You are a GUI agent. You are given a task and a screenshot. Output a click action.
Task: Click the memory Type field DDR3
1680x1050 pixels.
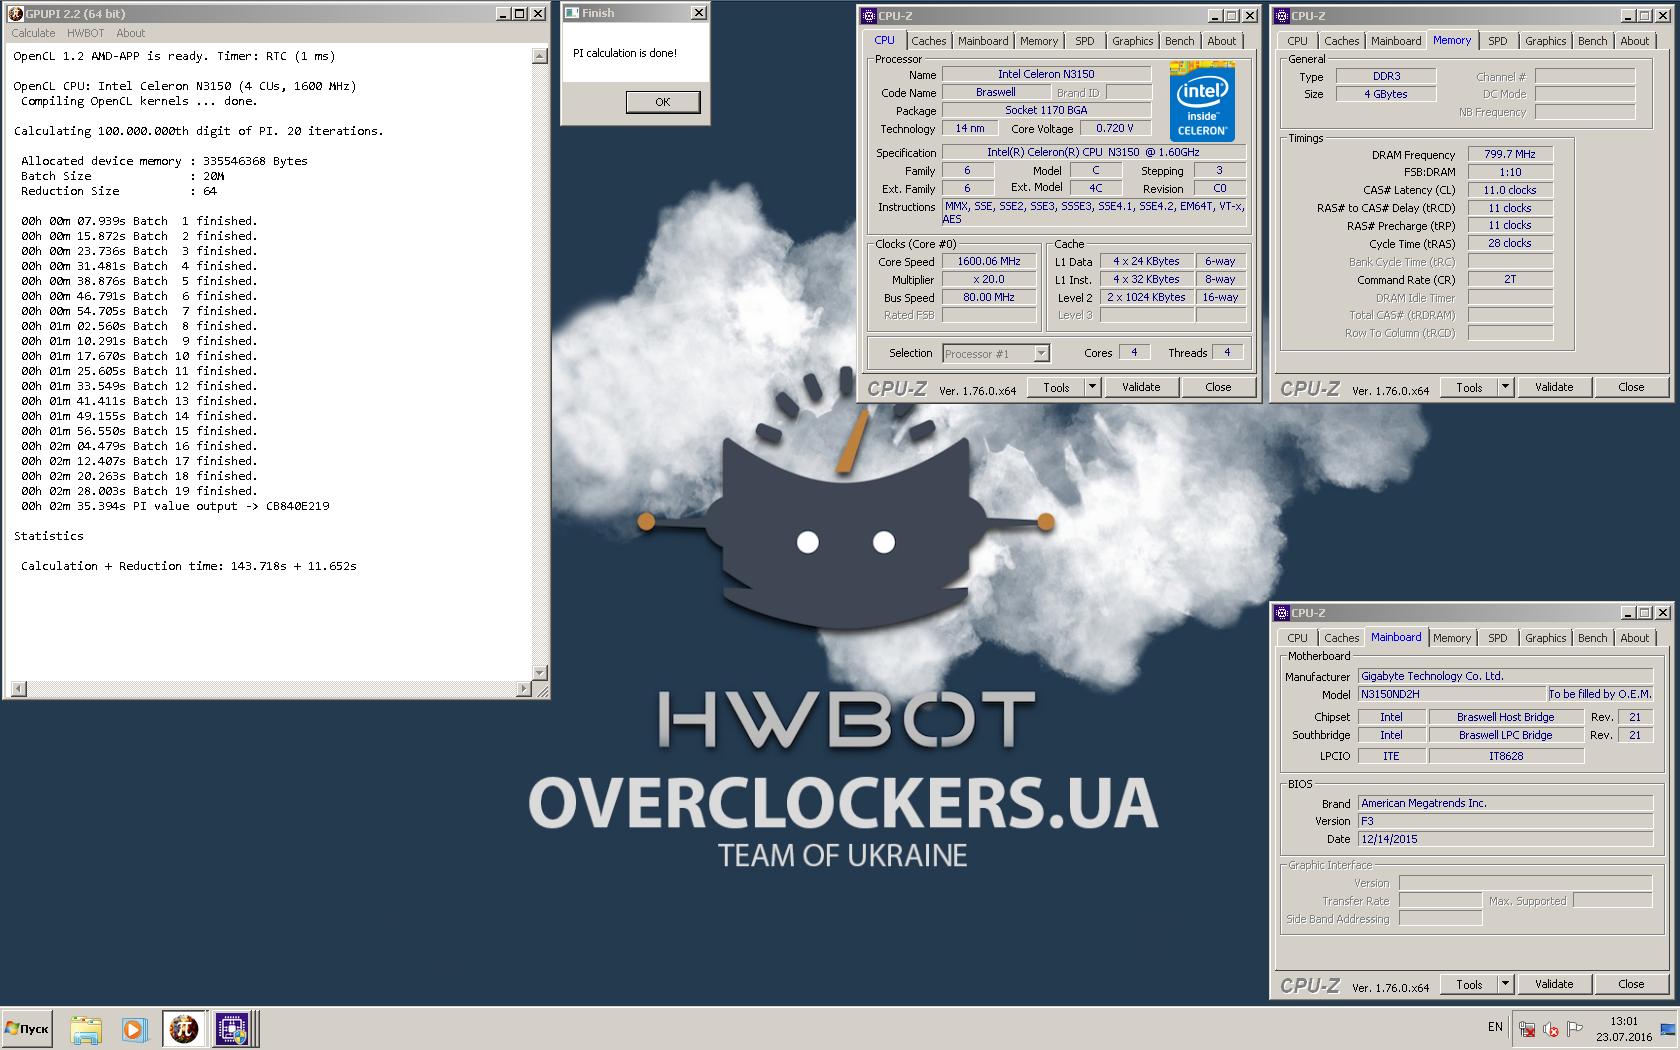point(1386,76)
